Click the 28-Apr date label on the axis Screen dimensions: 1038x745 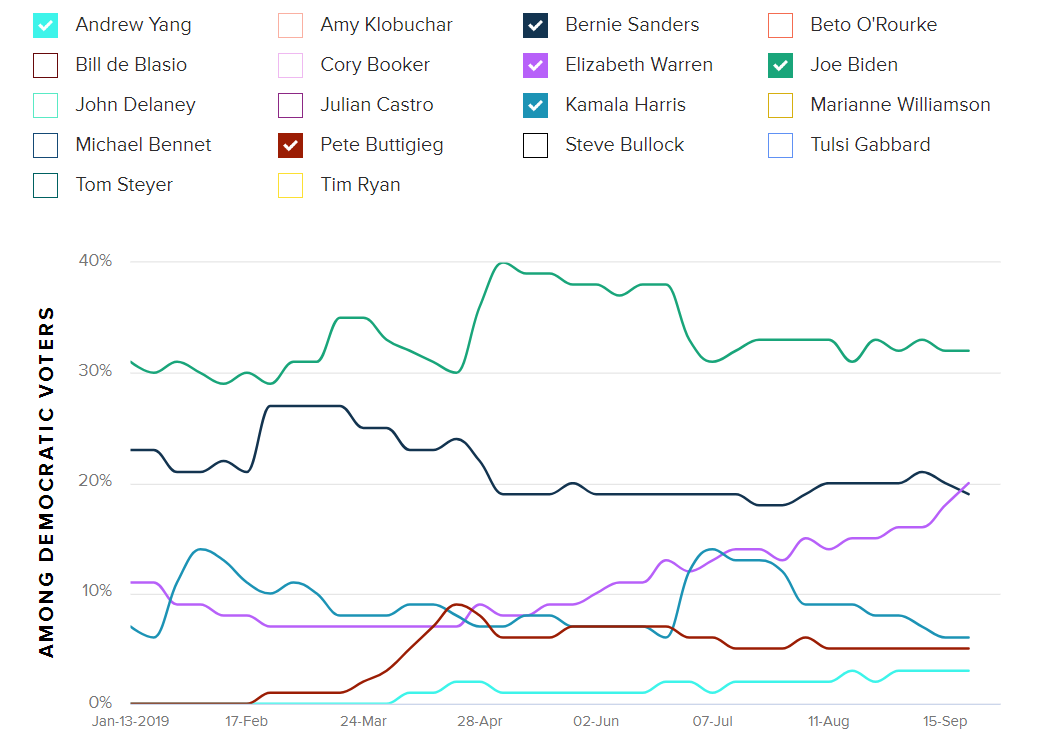click(480, 721)
